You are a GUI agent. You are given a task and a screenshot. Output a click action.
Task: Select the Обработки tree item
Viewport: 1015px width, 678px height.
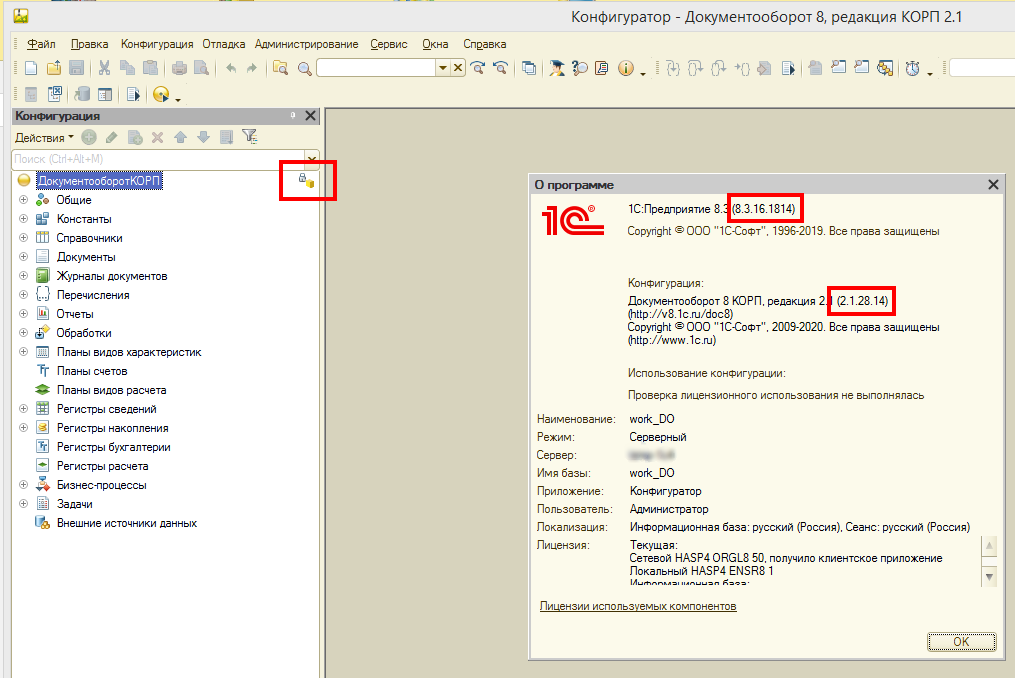84,333
